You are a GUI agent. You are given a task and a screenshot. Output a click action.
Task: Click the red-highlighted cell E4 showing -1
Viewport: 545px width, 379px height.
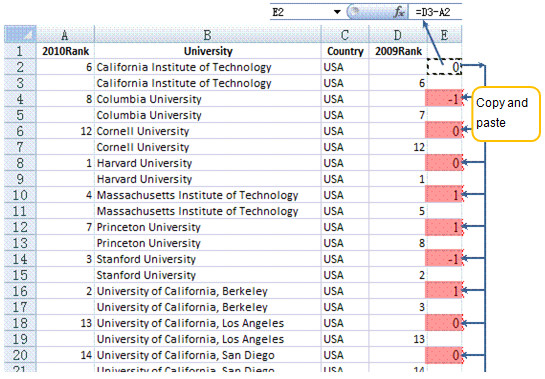pos(444,99)
